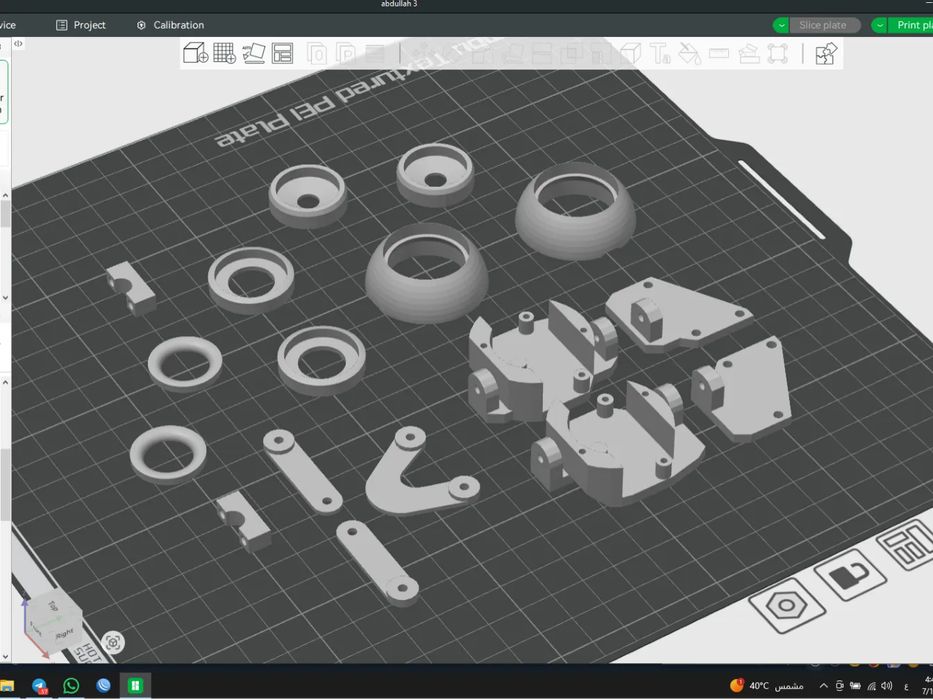Open WhatsApp from the taskbar
The width and height of the screenshot is (933, 700).
point(71,686)
